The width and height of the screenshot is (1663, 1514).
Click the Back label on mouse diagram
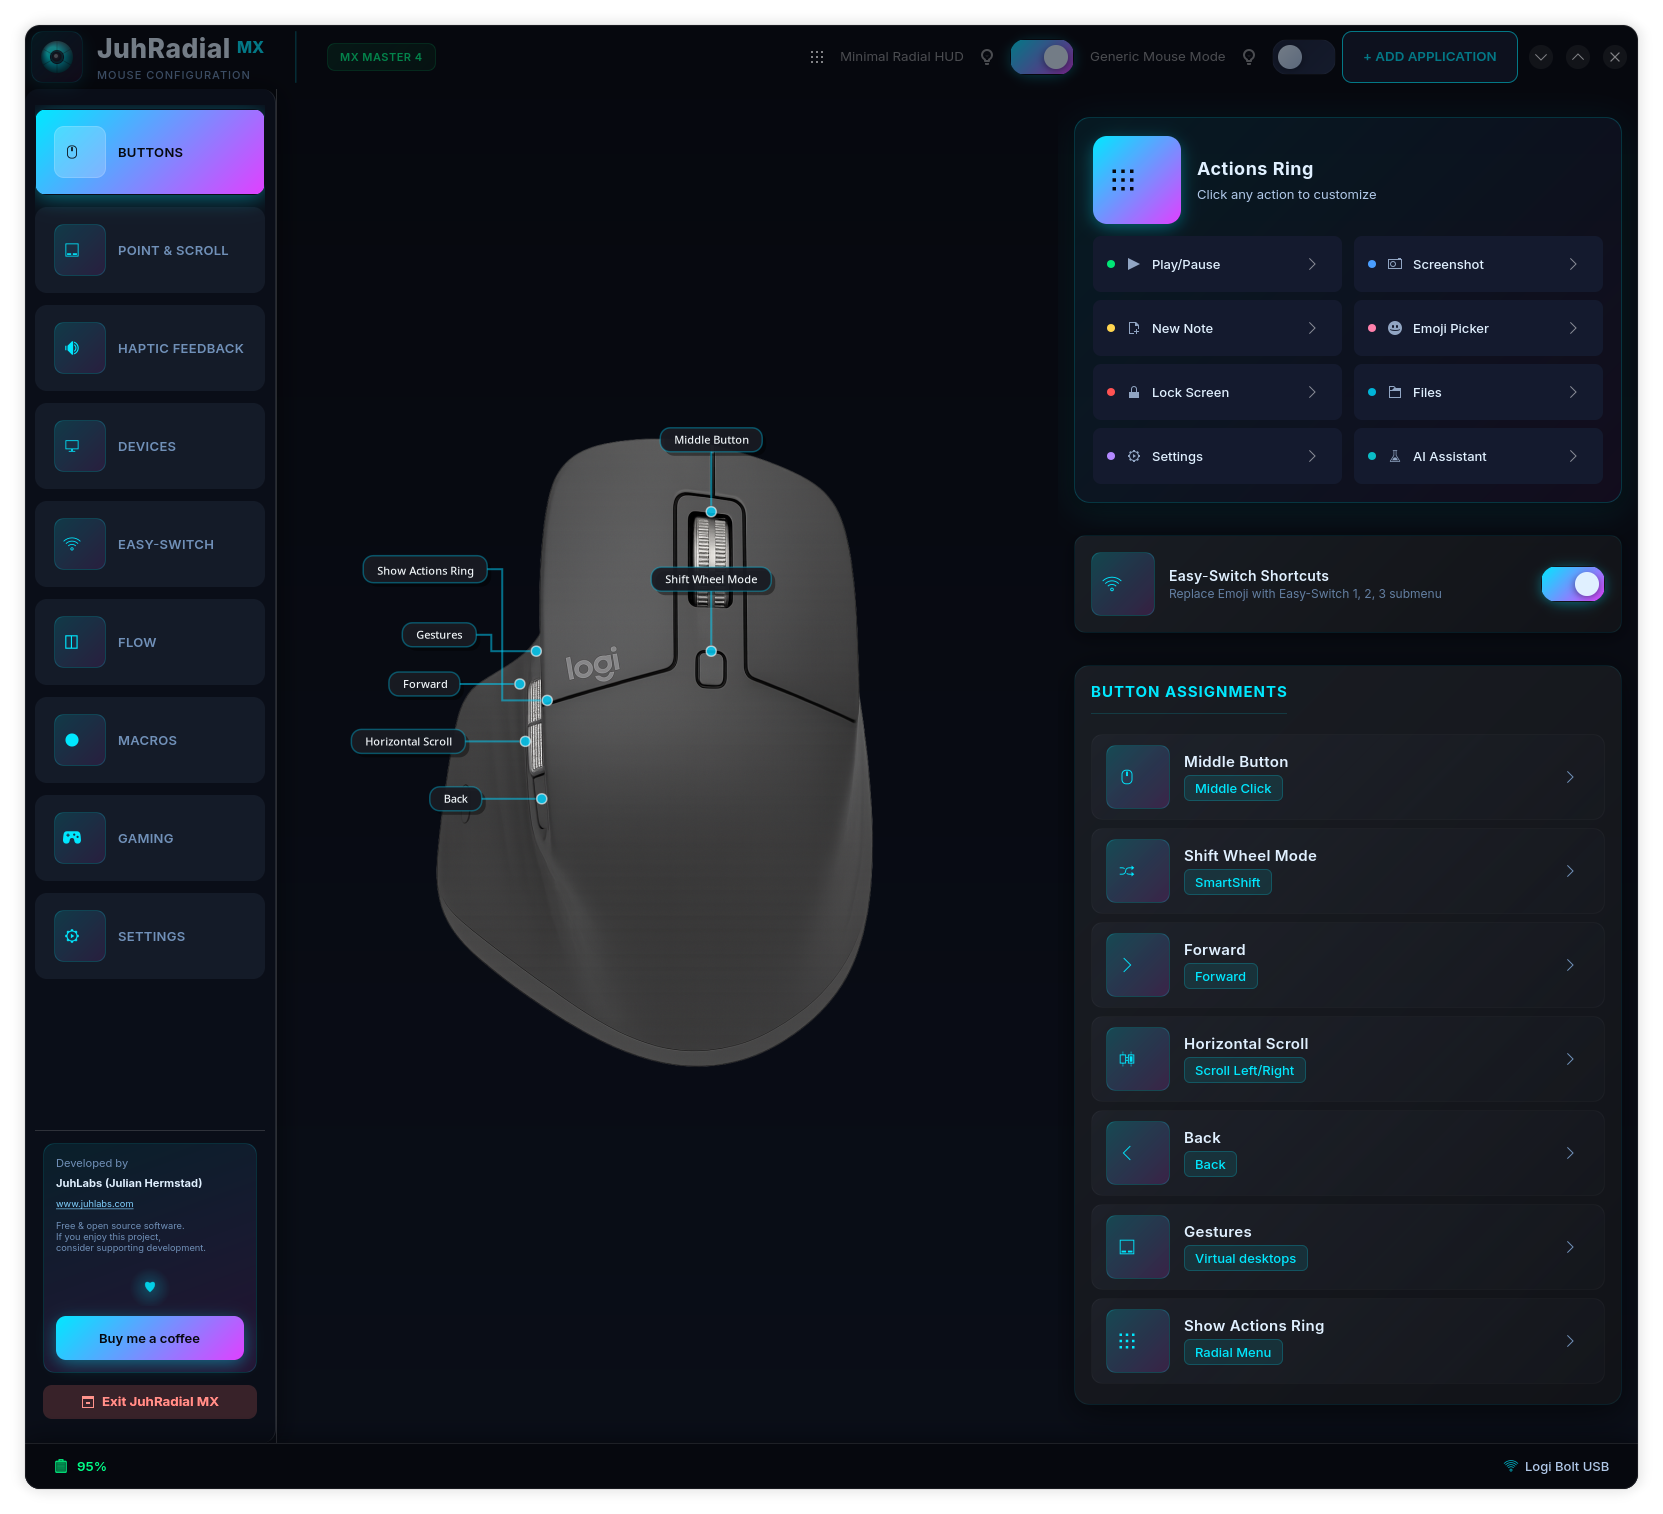click(x=456, y=798)
